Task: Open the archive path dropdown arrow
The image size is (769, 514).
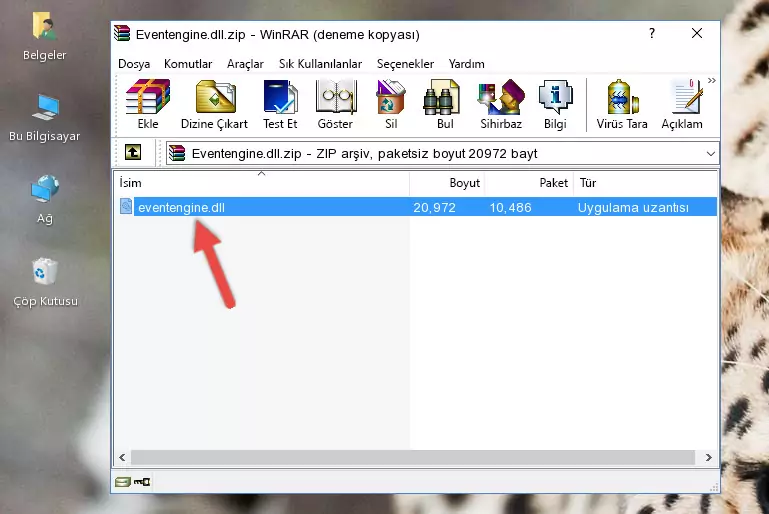Action: click(710, 154)
